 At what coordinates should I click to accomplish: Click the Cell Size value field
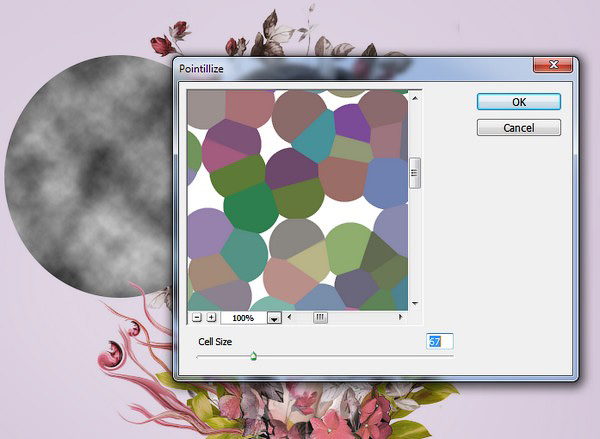440,341
